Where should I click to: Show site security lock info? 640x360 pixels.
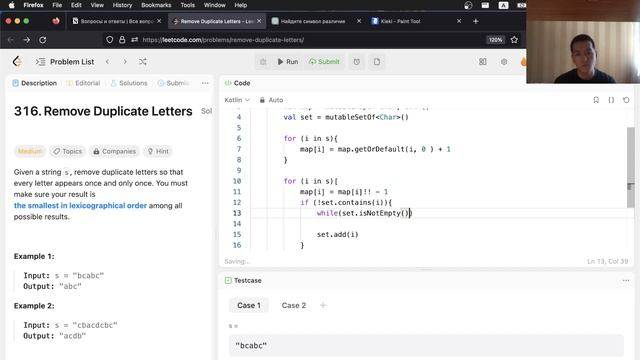tap(122, 40)
